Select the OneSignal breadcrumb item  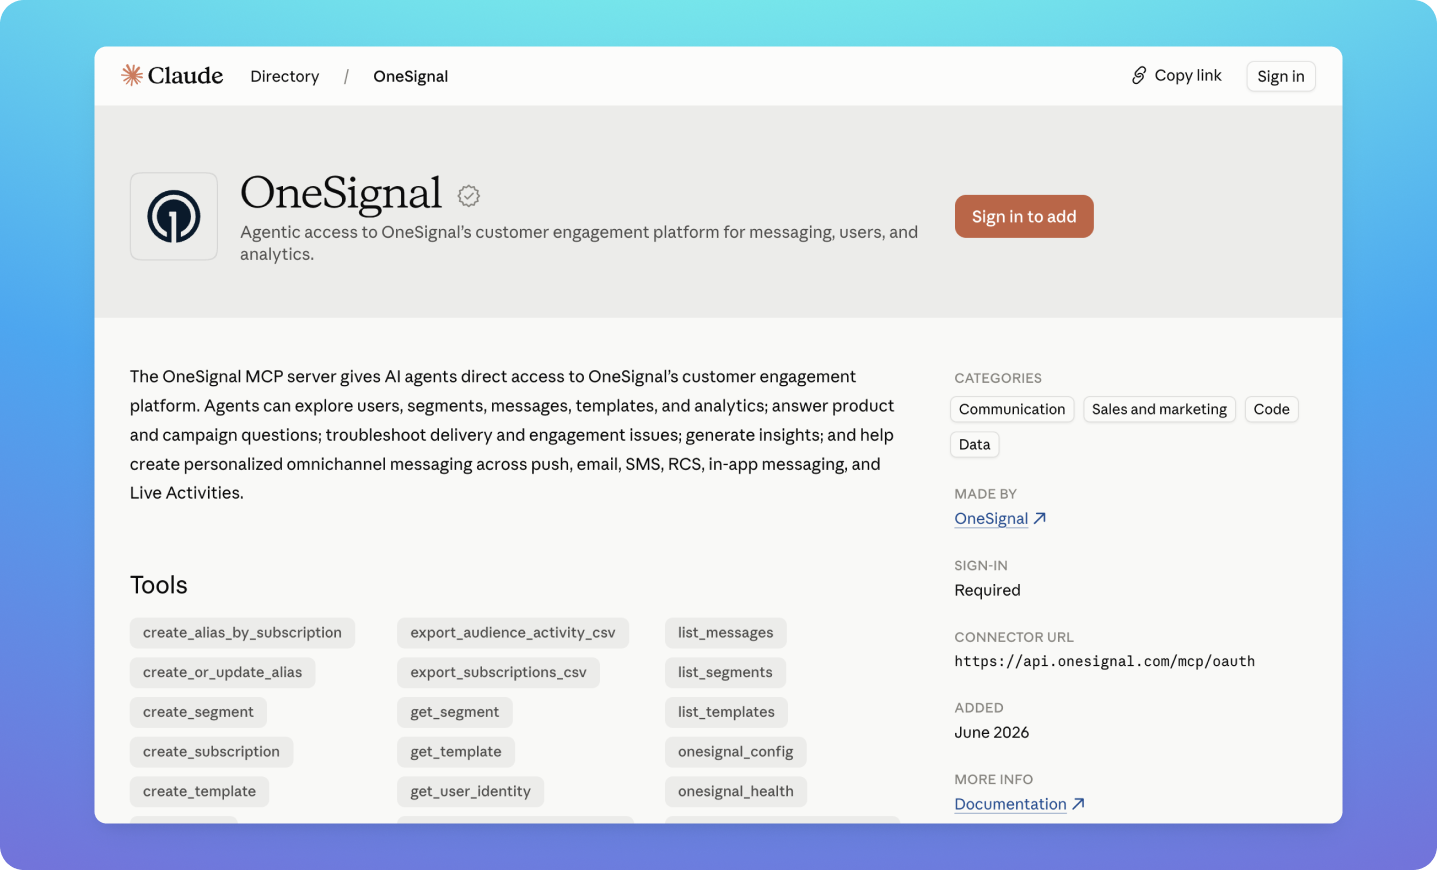point(411,76)
